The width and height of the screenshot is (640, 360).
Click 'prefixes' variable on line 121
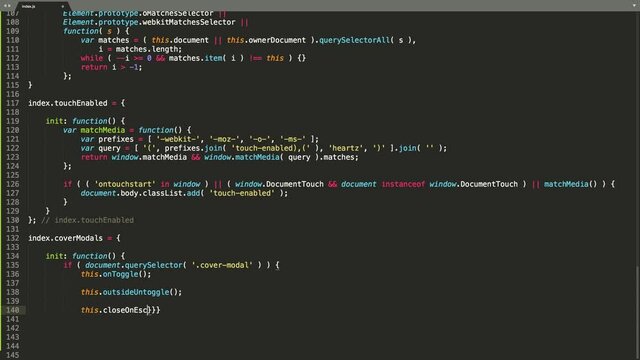coord(116,139)
